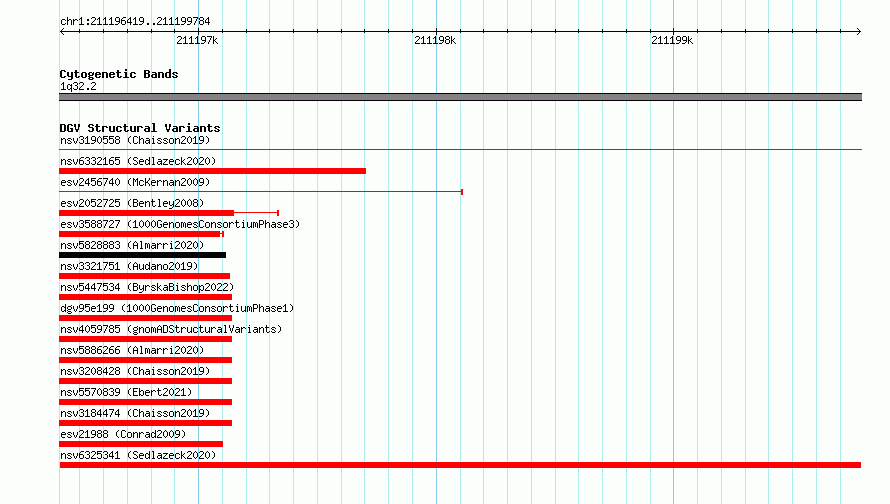Open variant nsv6325341 (Sedlazeck2020) label
Screen dimensions: 890x504
point(138,455)
